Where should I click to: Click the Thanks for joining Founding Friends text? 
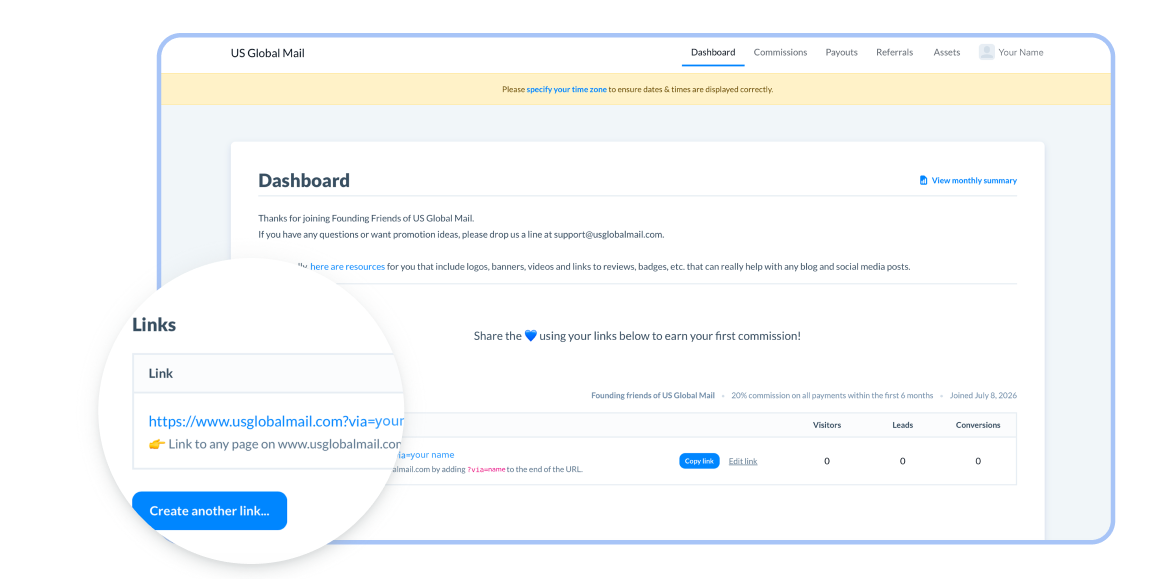click(366, 218)
